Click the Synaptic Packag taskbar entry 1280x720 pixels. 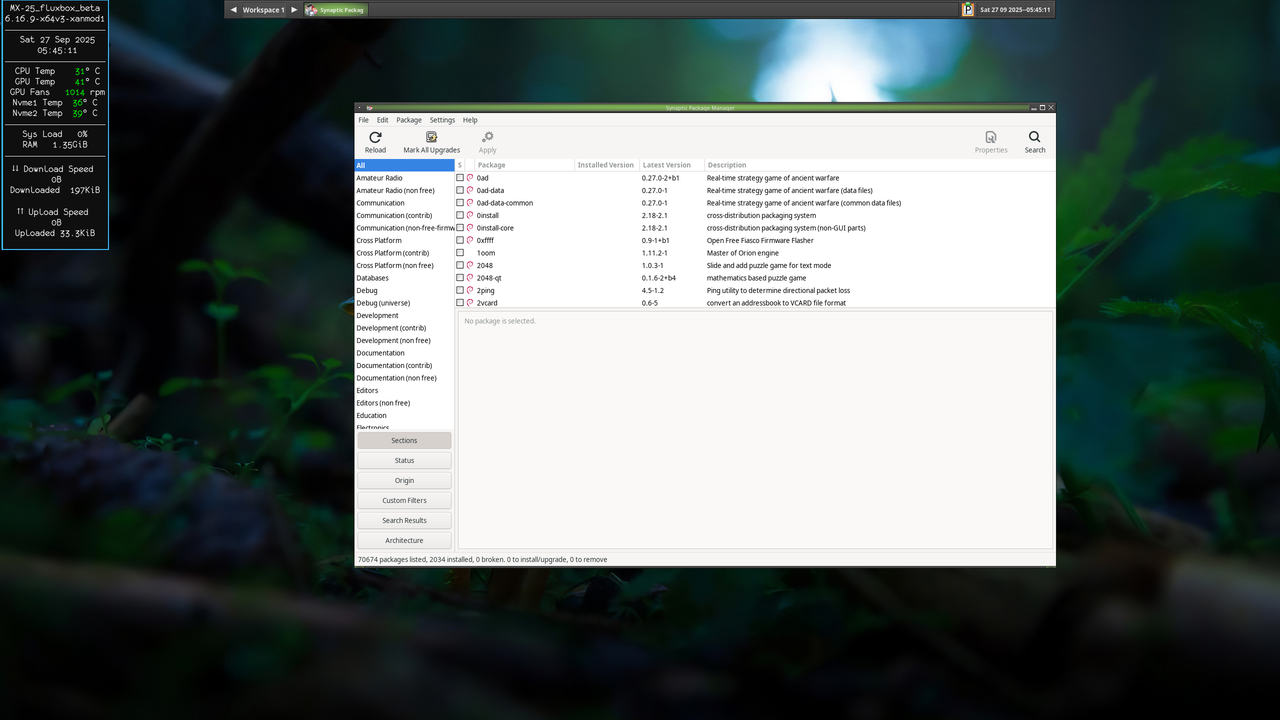click(336, 10)
